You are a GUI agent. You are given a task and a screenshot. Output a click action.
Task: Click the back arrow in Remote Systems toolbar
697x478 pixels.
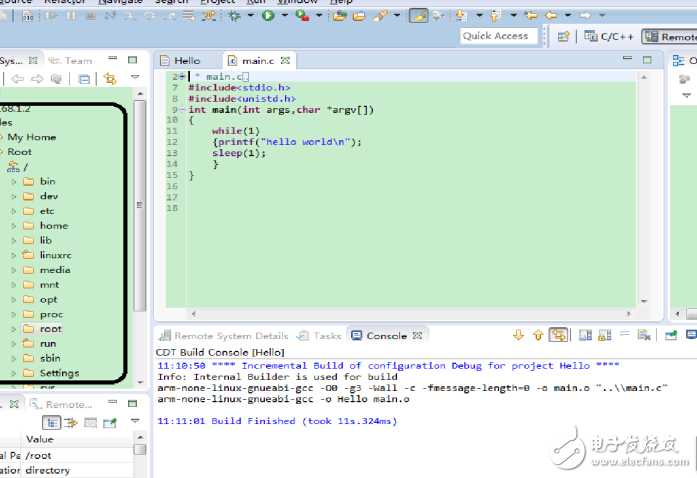17,79
